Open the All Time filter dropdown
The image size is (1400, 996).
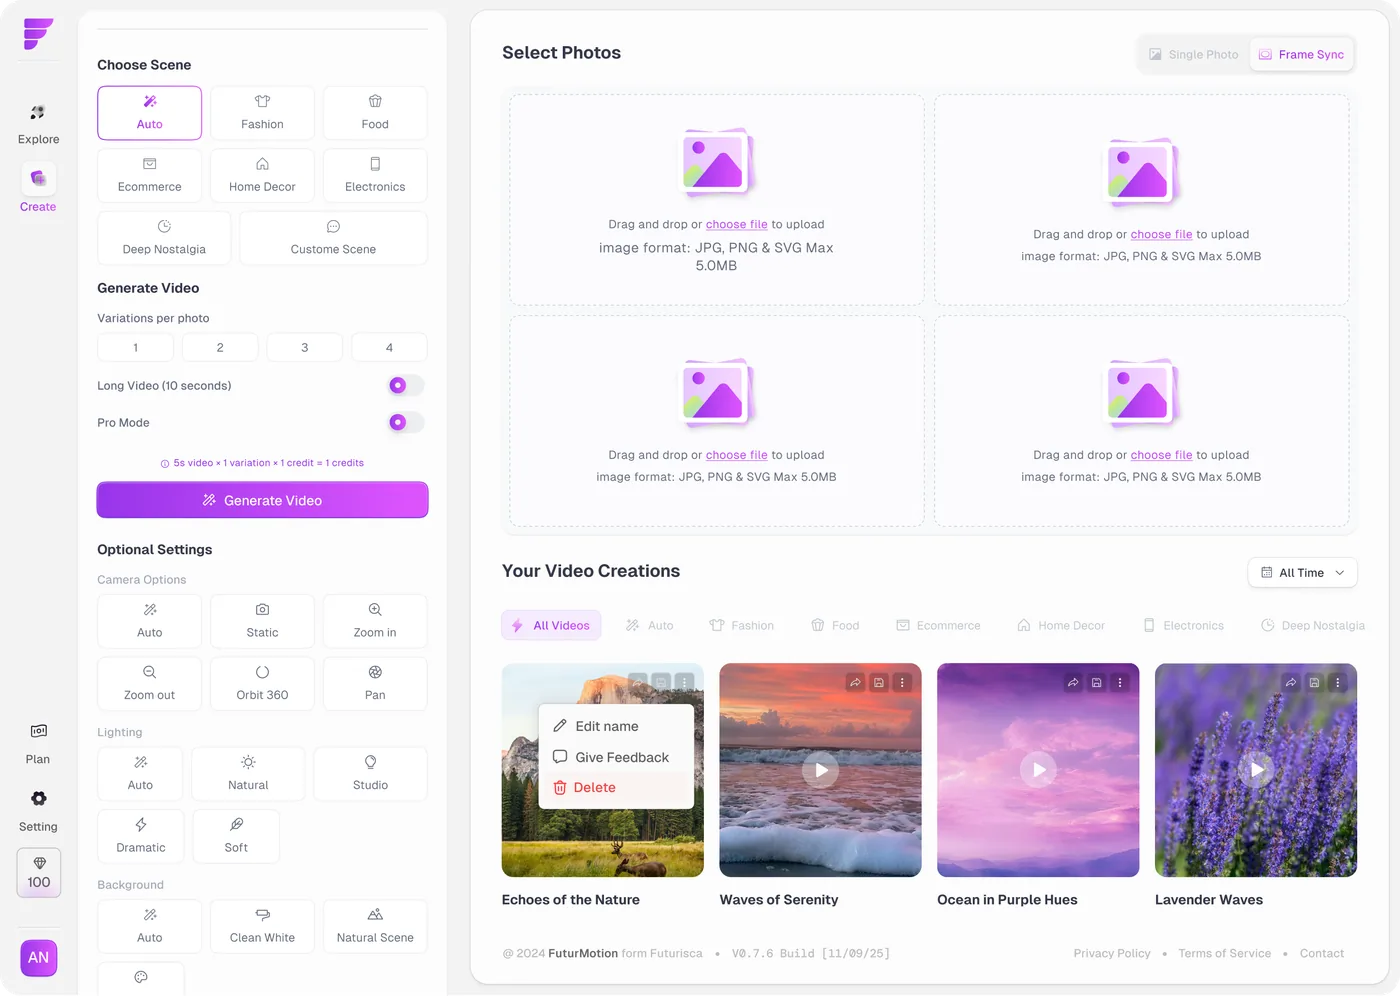click(1302, 572)
